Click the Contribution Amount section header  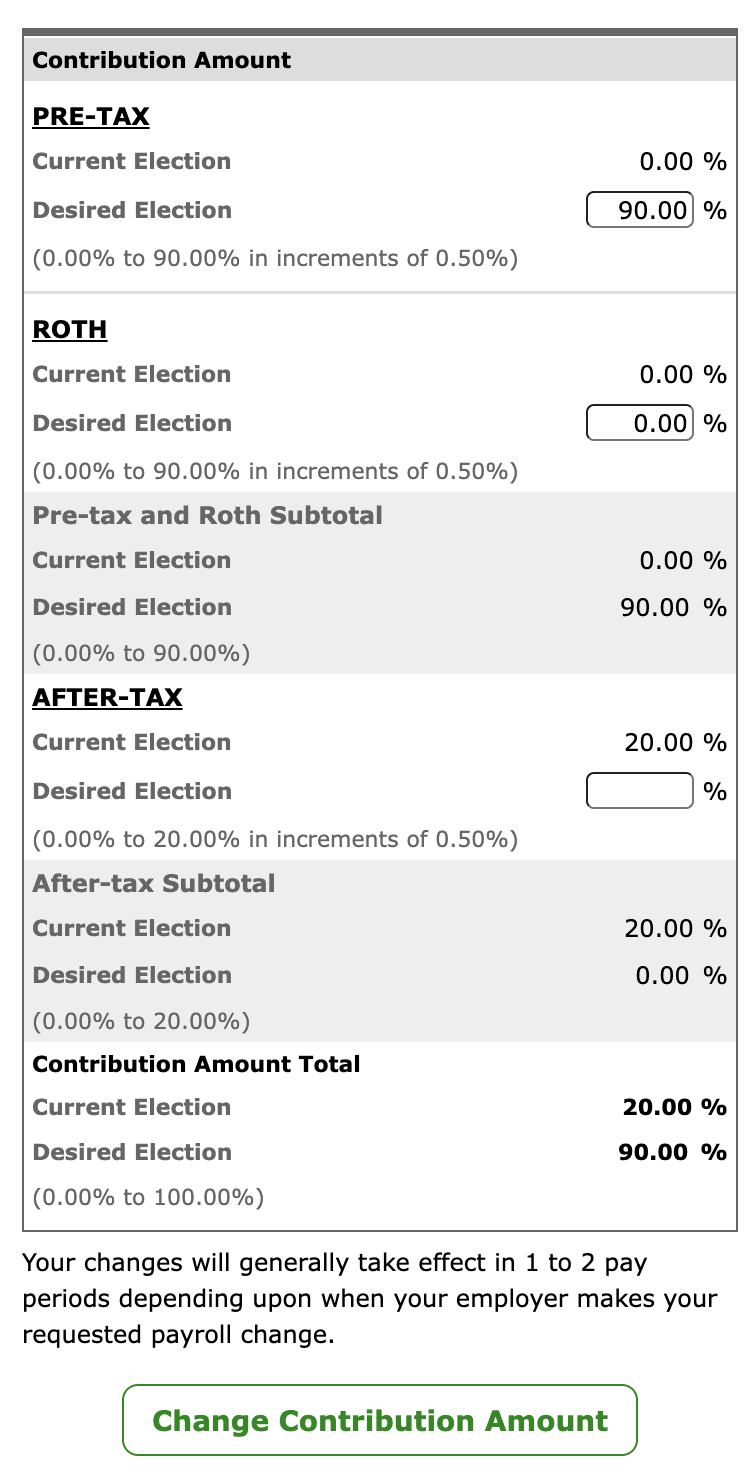coord(162,60)
